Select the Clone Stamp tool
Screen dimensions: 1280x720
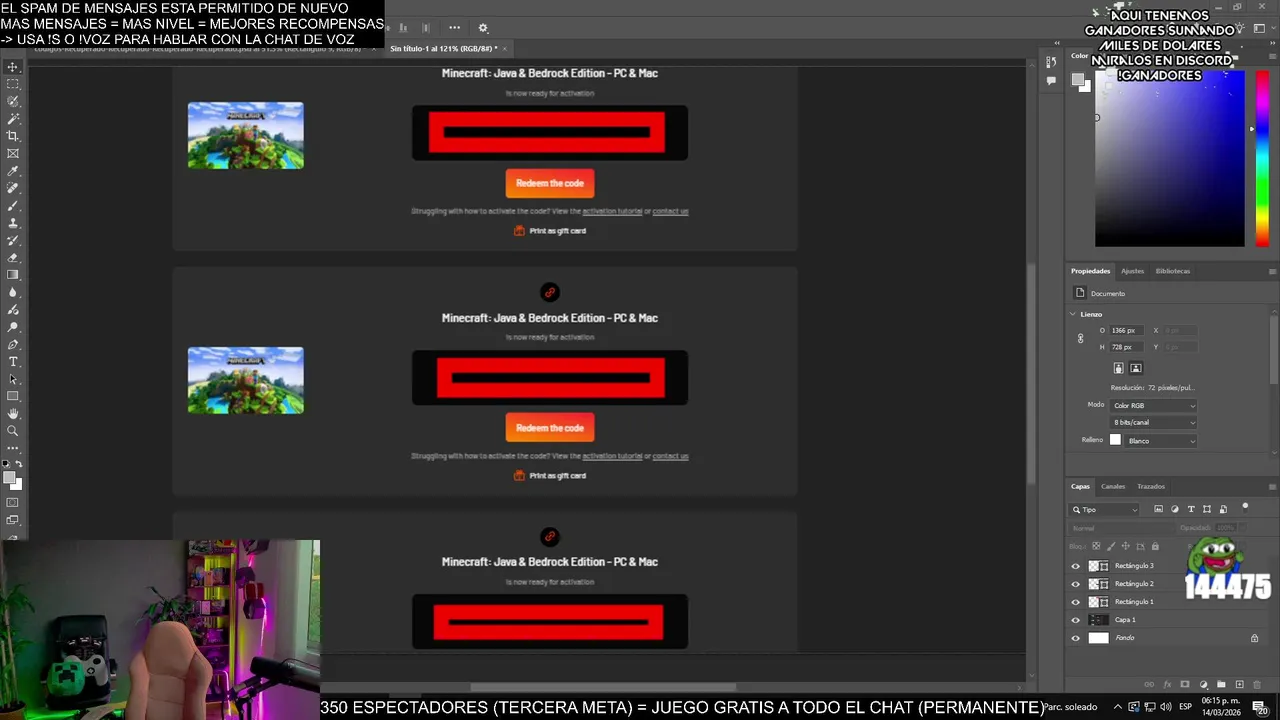pyautogui.click(x=13, y=223)
